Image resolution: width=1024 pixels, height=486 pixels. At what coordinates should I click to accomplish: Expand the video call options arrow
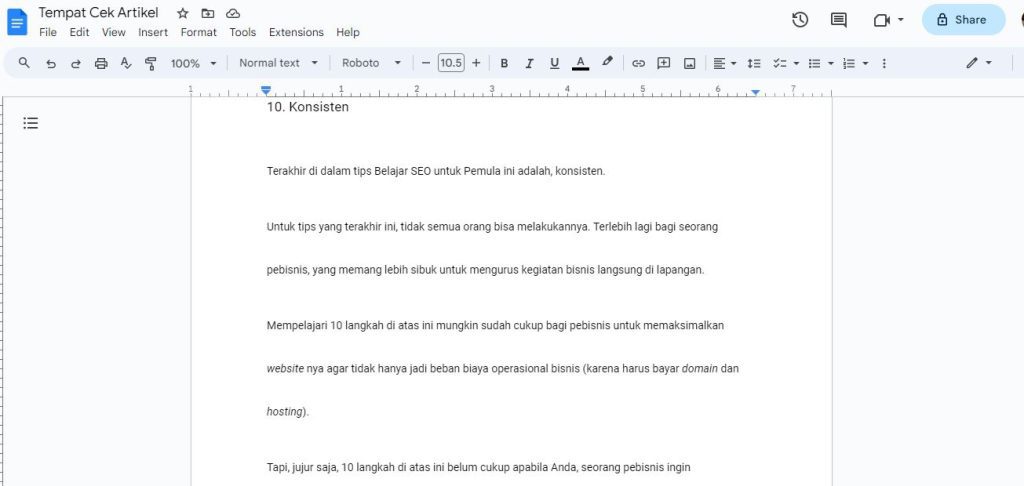[901, 20]
